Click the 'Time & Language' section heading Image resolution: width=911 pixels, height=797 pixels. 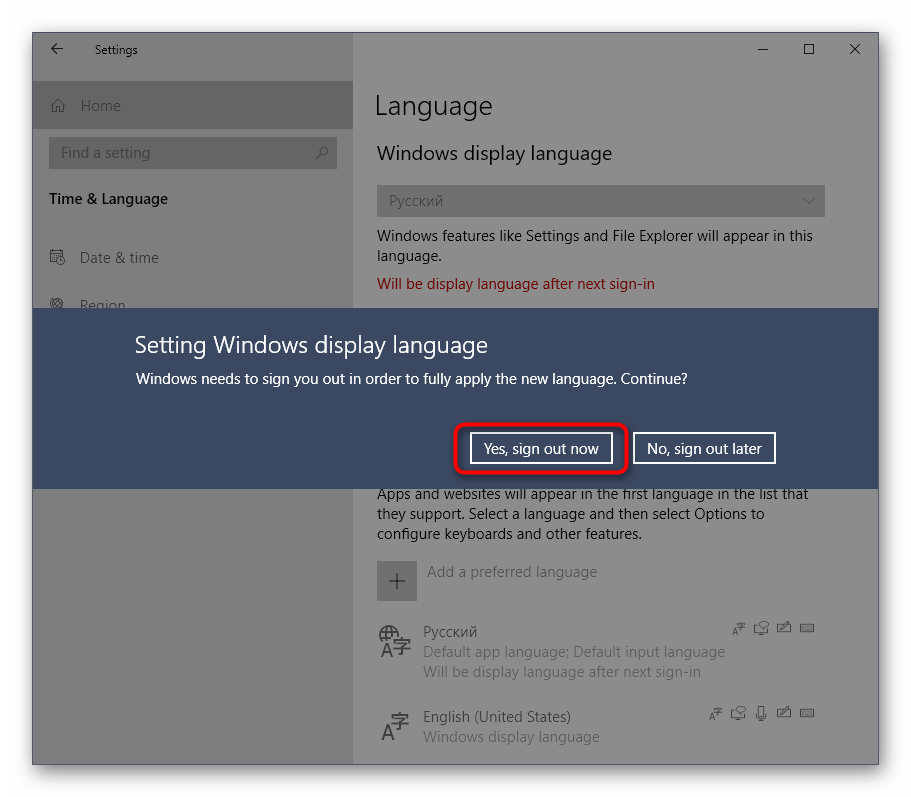108,199
